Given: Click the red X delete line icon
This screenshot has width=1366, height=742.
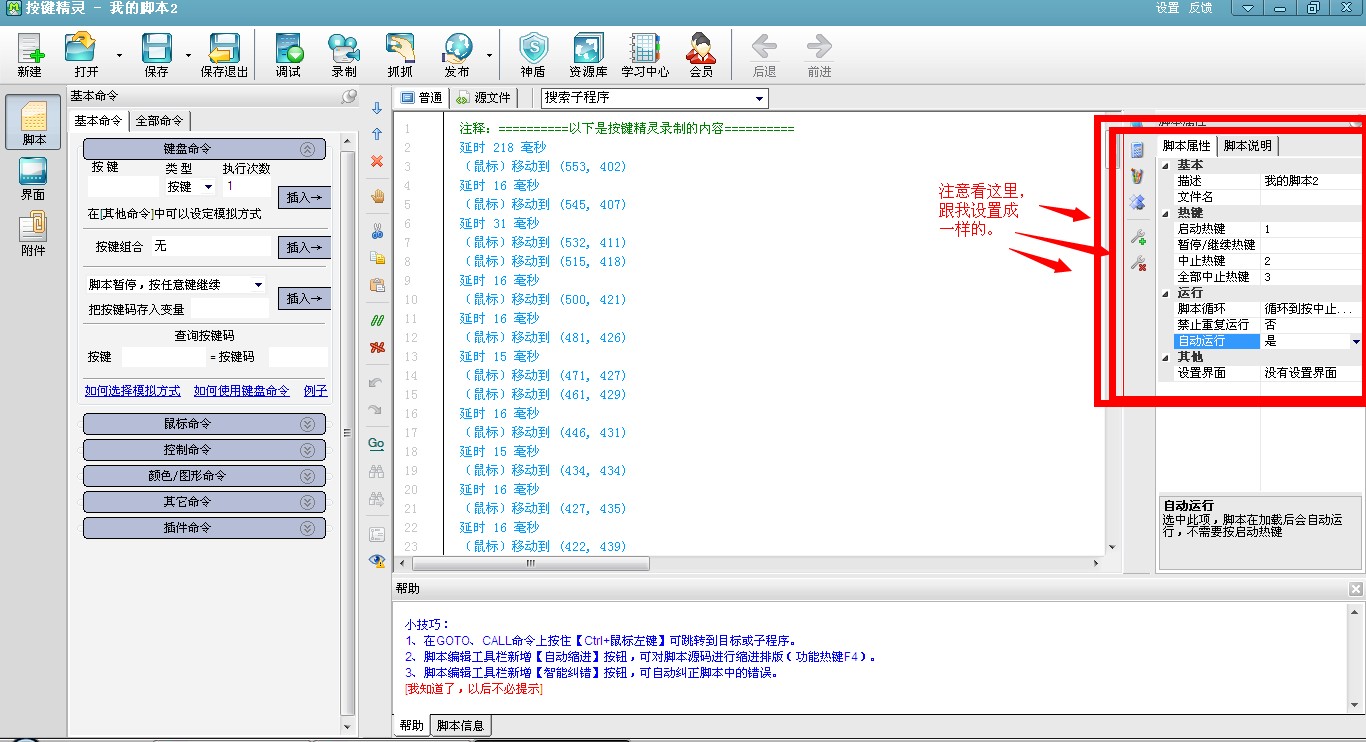Looking at the screenshot, I should (377, 160).
